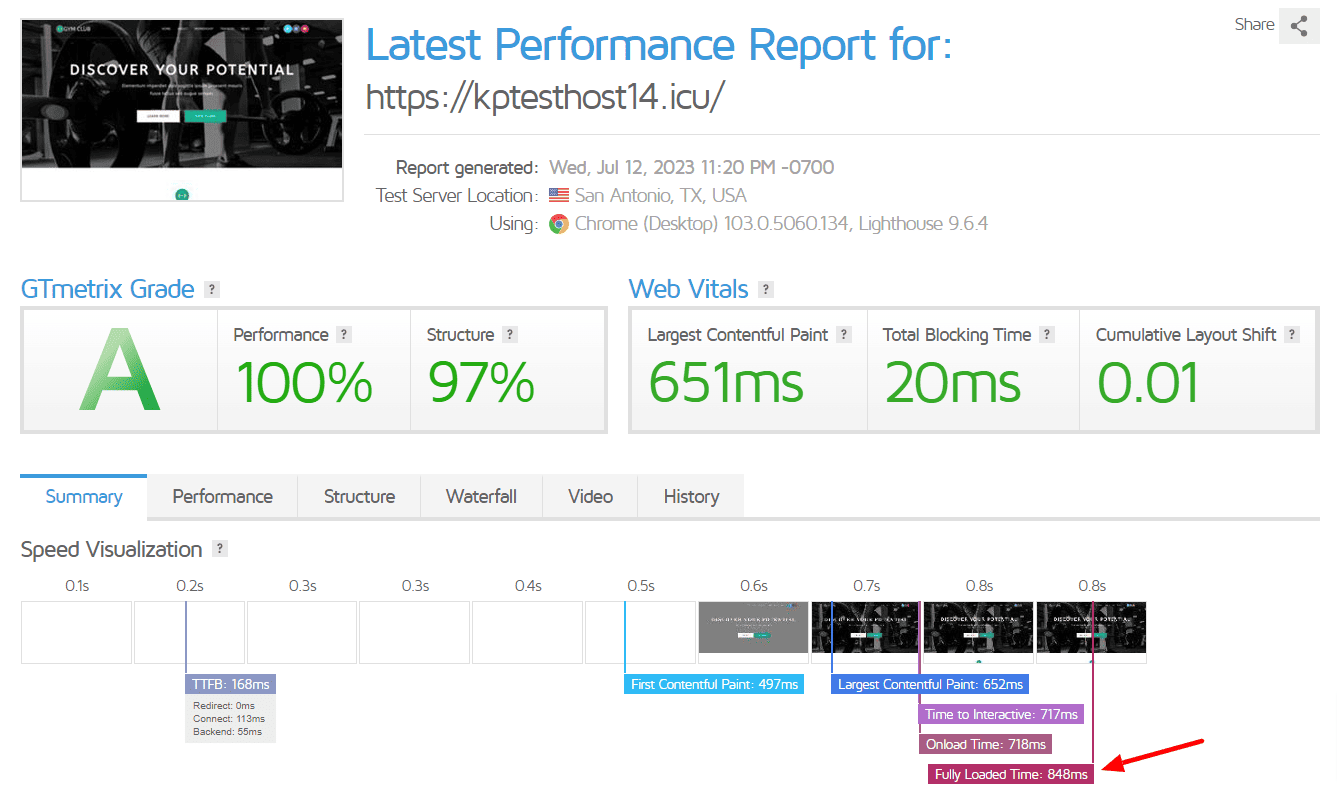Click the 'Using:' label
This screenshot has height=800, width=1337.
pos(513,224)
